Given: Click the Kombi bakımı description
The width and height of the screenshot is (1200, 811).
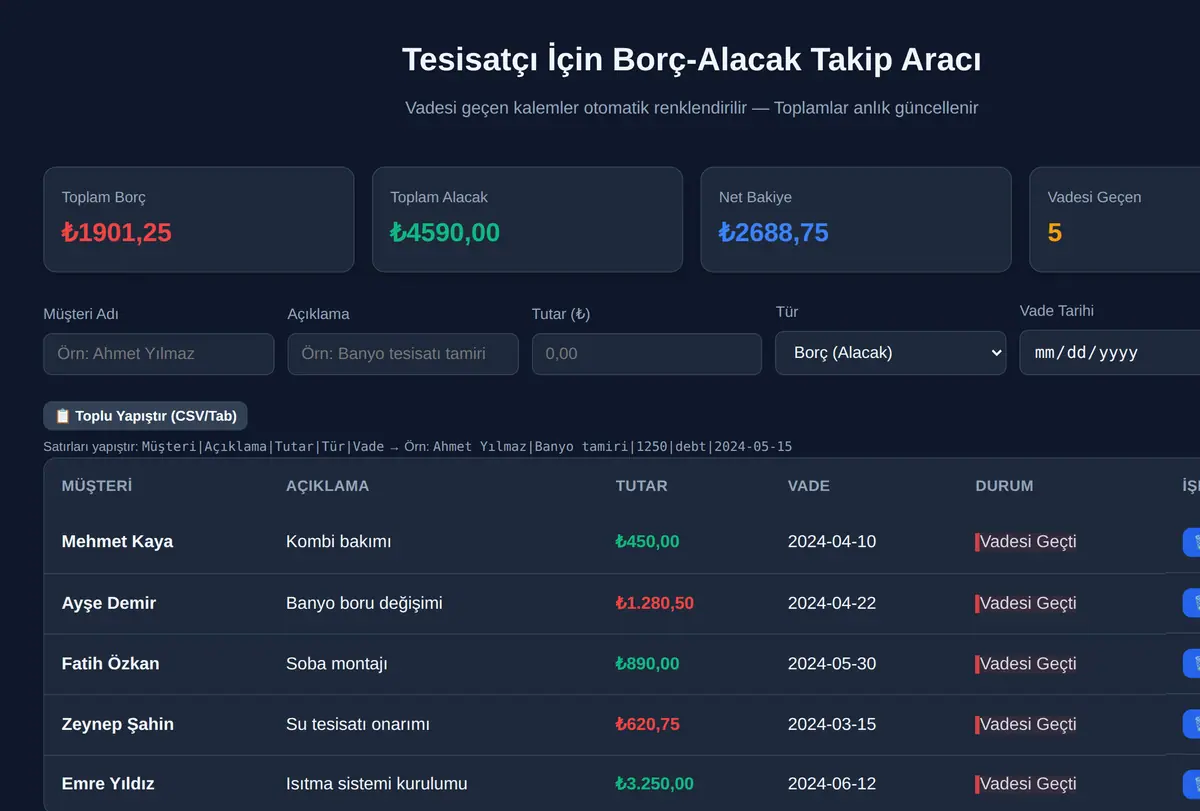Looking at the screenshot, I should 338,542.
